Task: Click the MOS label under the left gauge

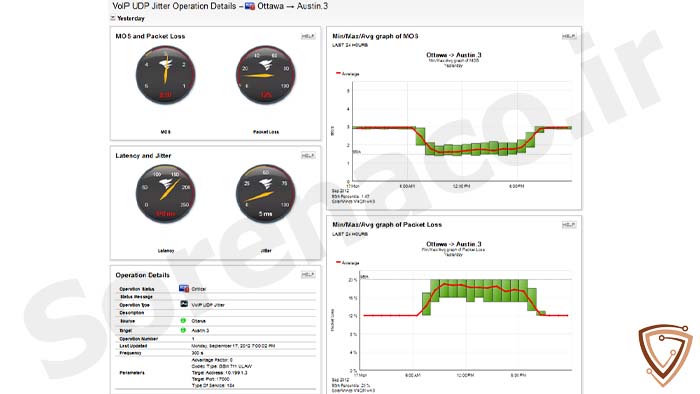Action: point(166,132)
